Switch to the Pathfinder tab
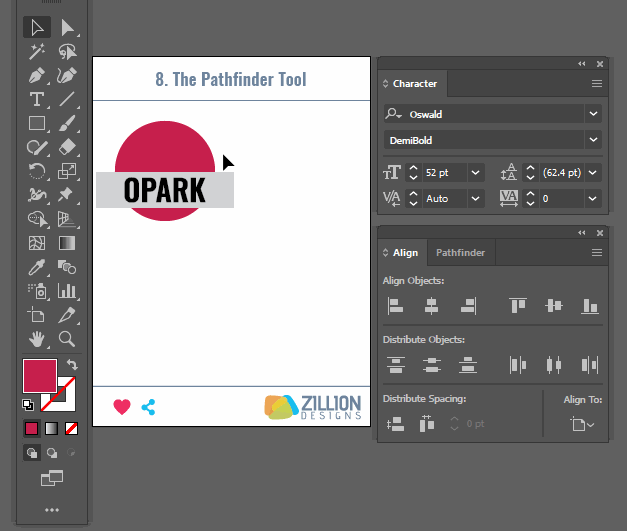 (x=460, y=253)
